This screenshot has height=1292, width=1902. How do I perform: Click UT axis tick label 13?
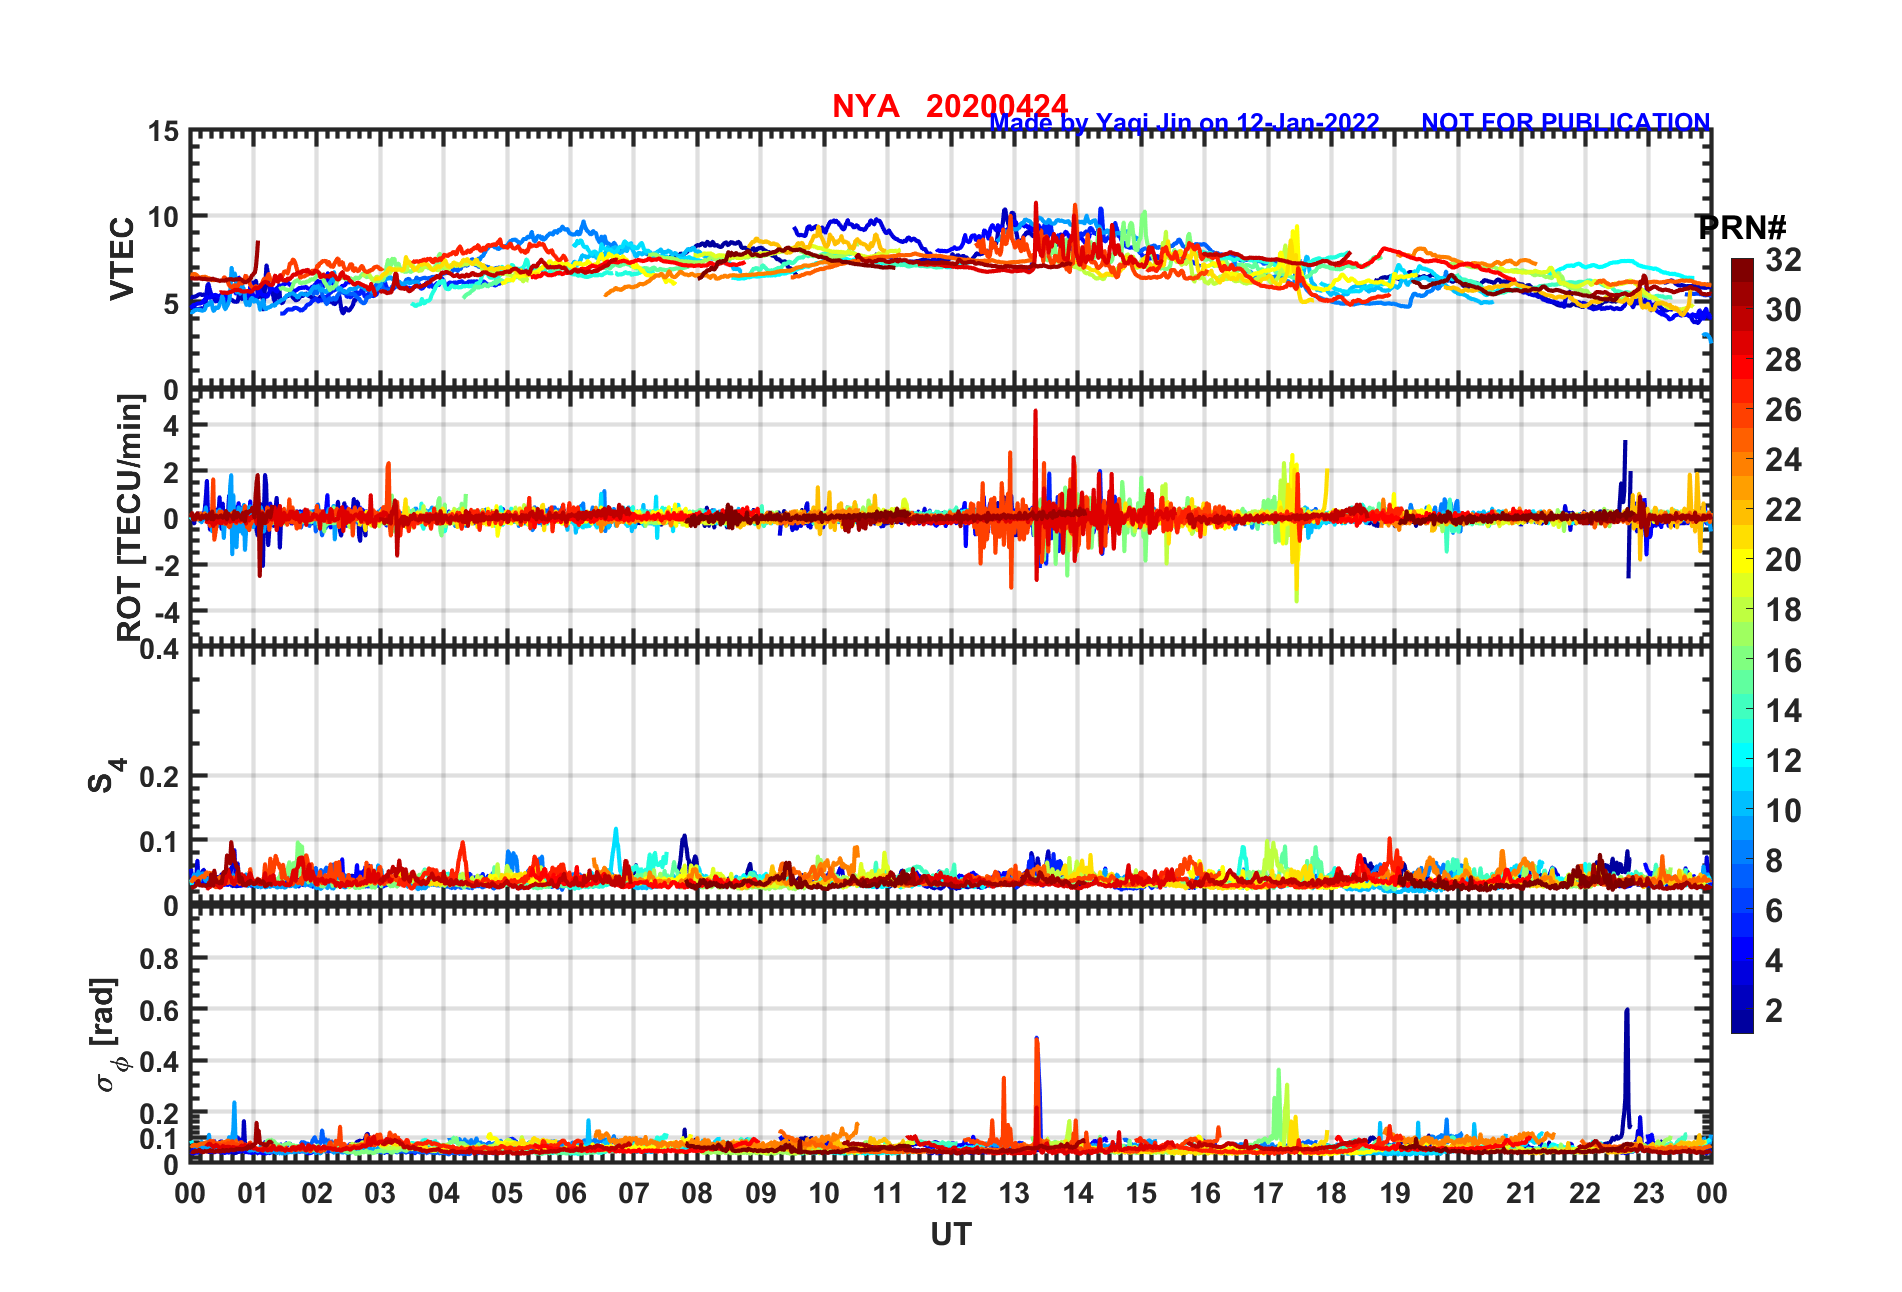1014,1194
